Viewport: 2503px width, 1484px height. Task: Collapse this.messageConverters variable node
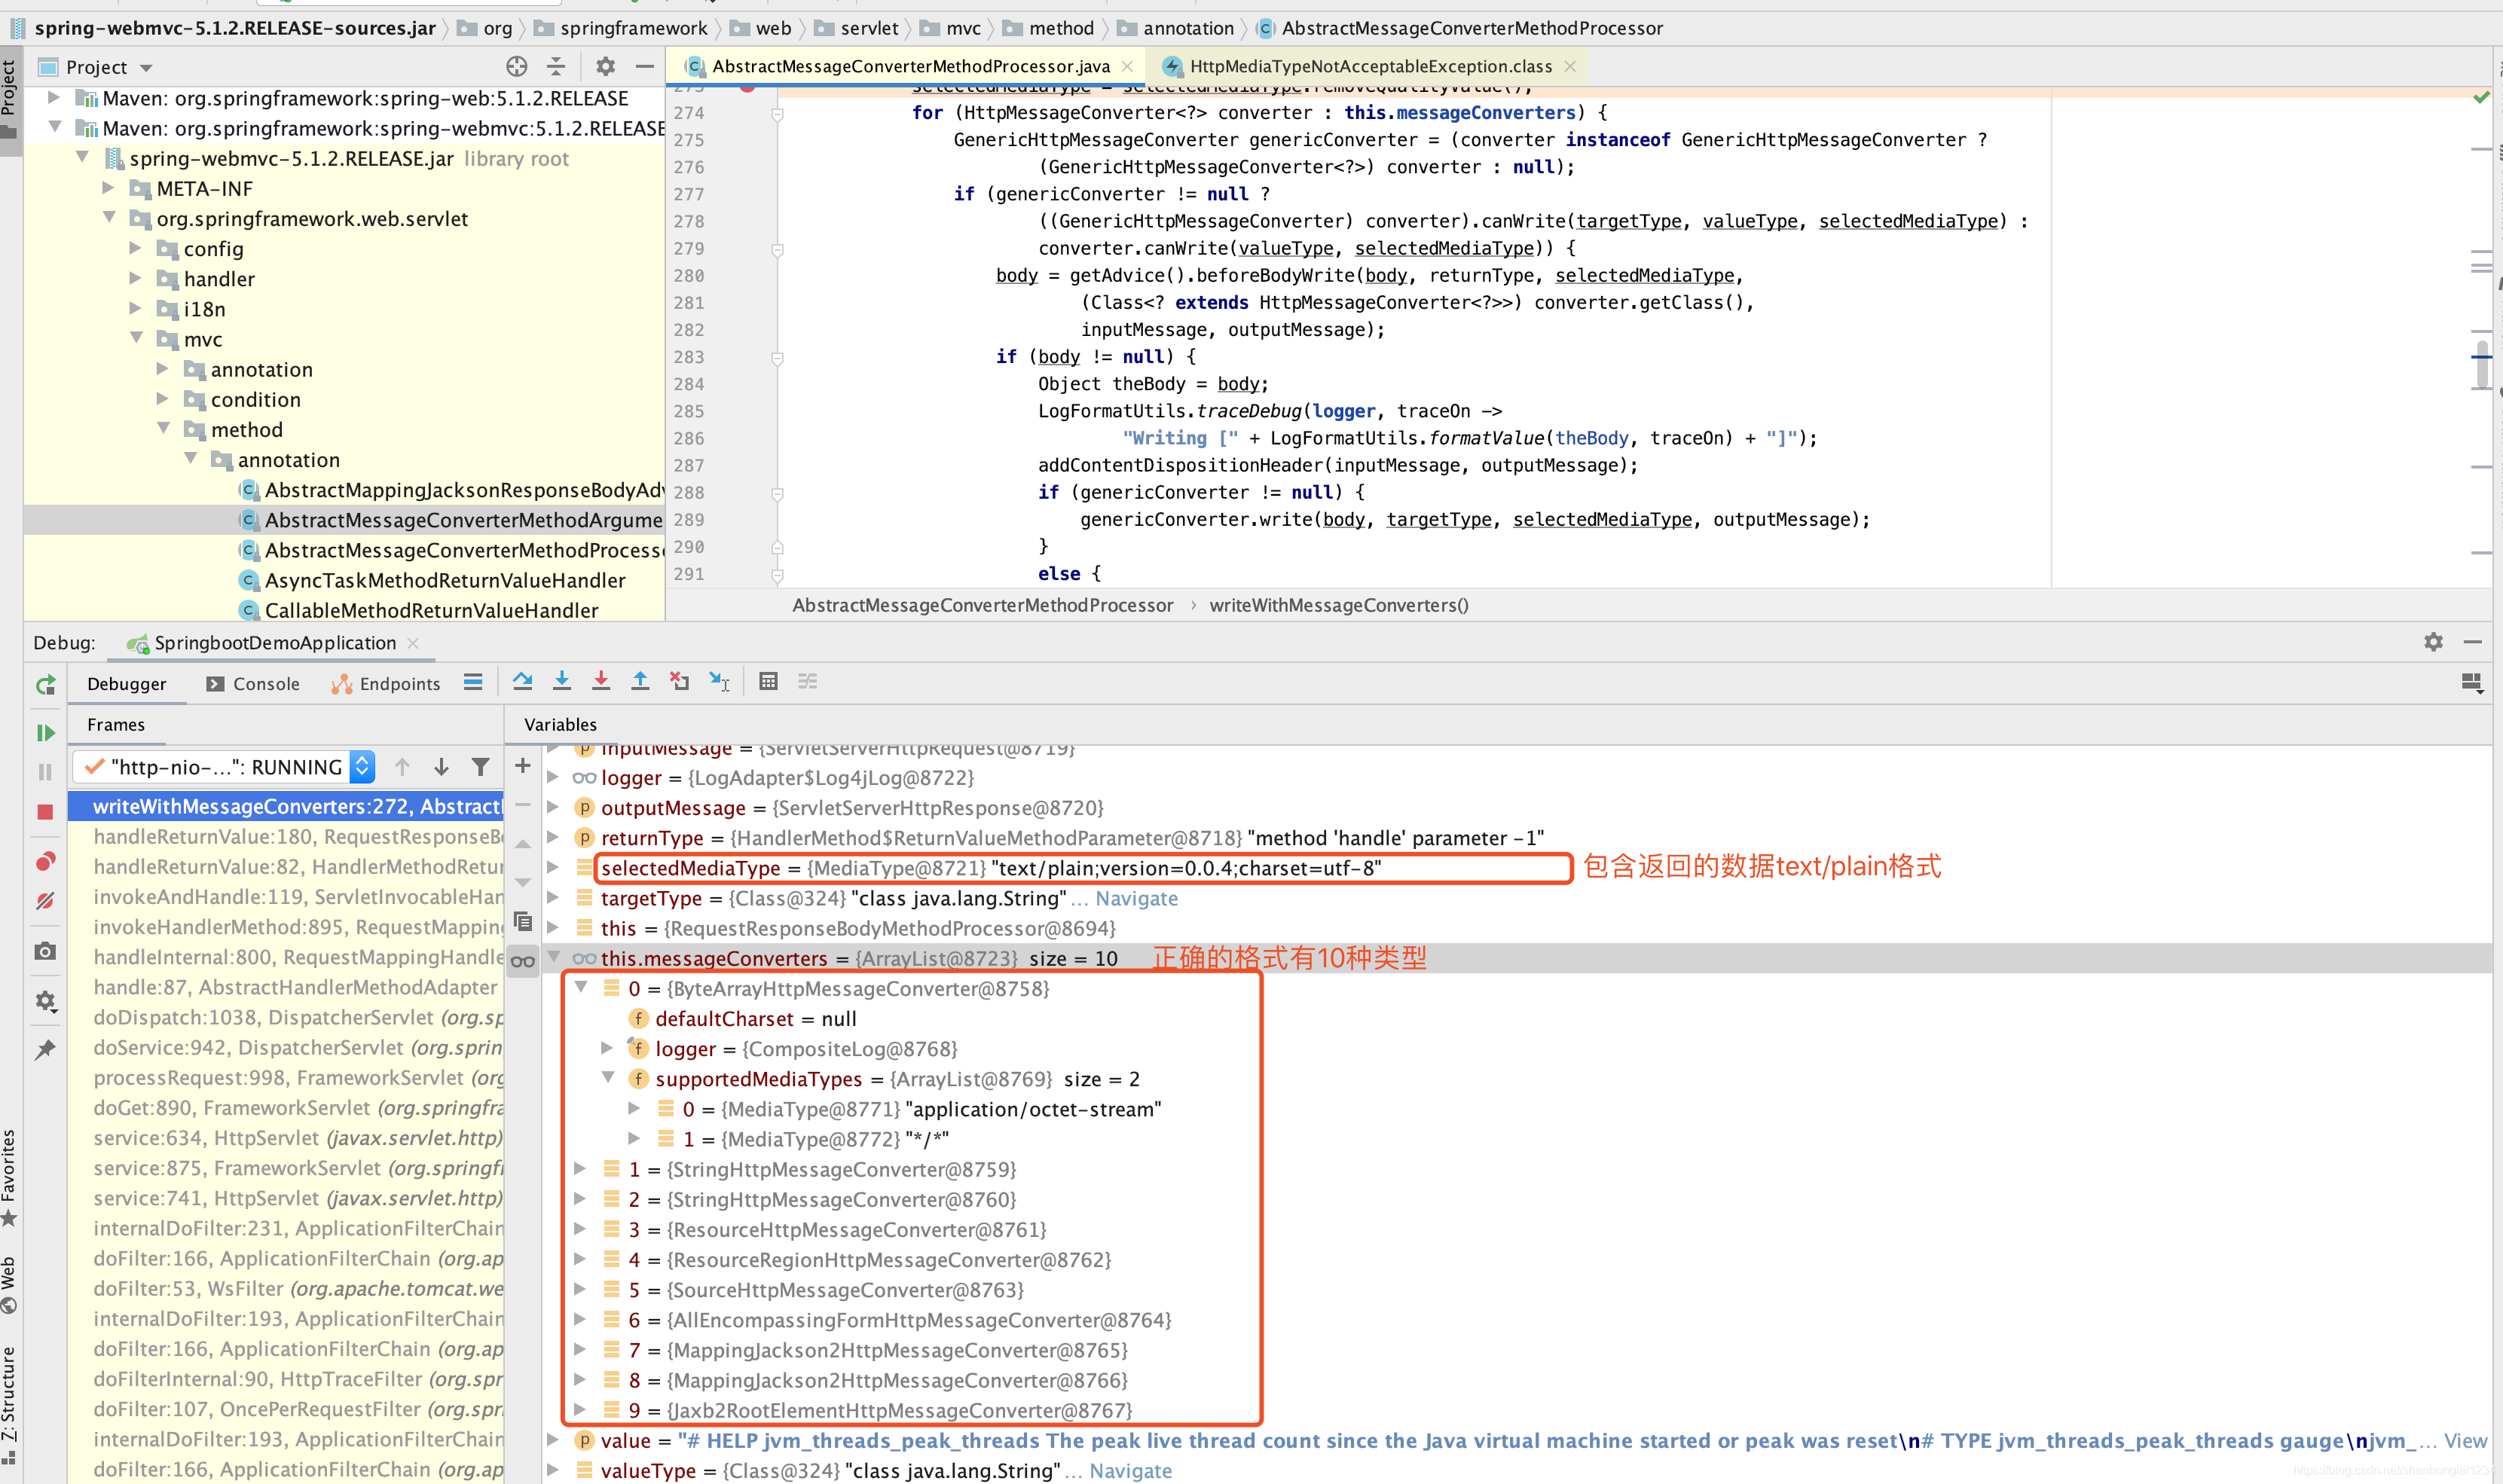pyautogui.click(x=554, y=958)
